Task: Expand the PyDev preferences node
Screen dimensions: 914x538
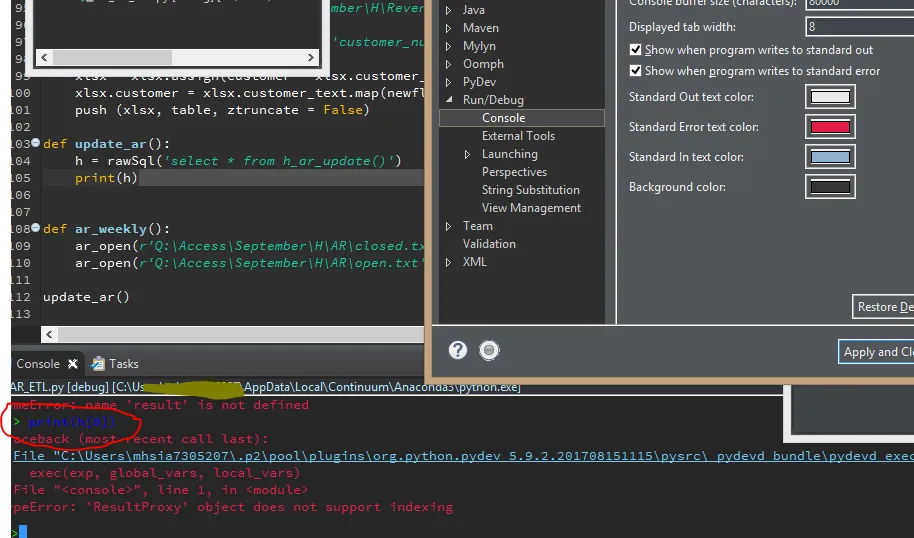Action: [448, 82]
